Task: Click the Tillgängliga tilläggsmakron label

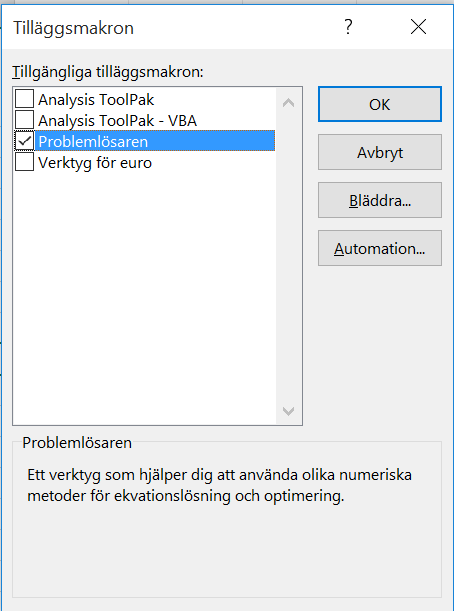Action: [108, 72]
